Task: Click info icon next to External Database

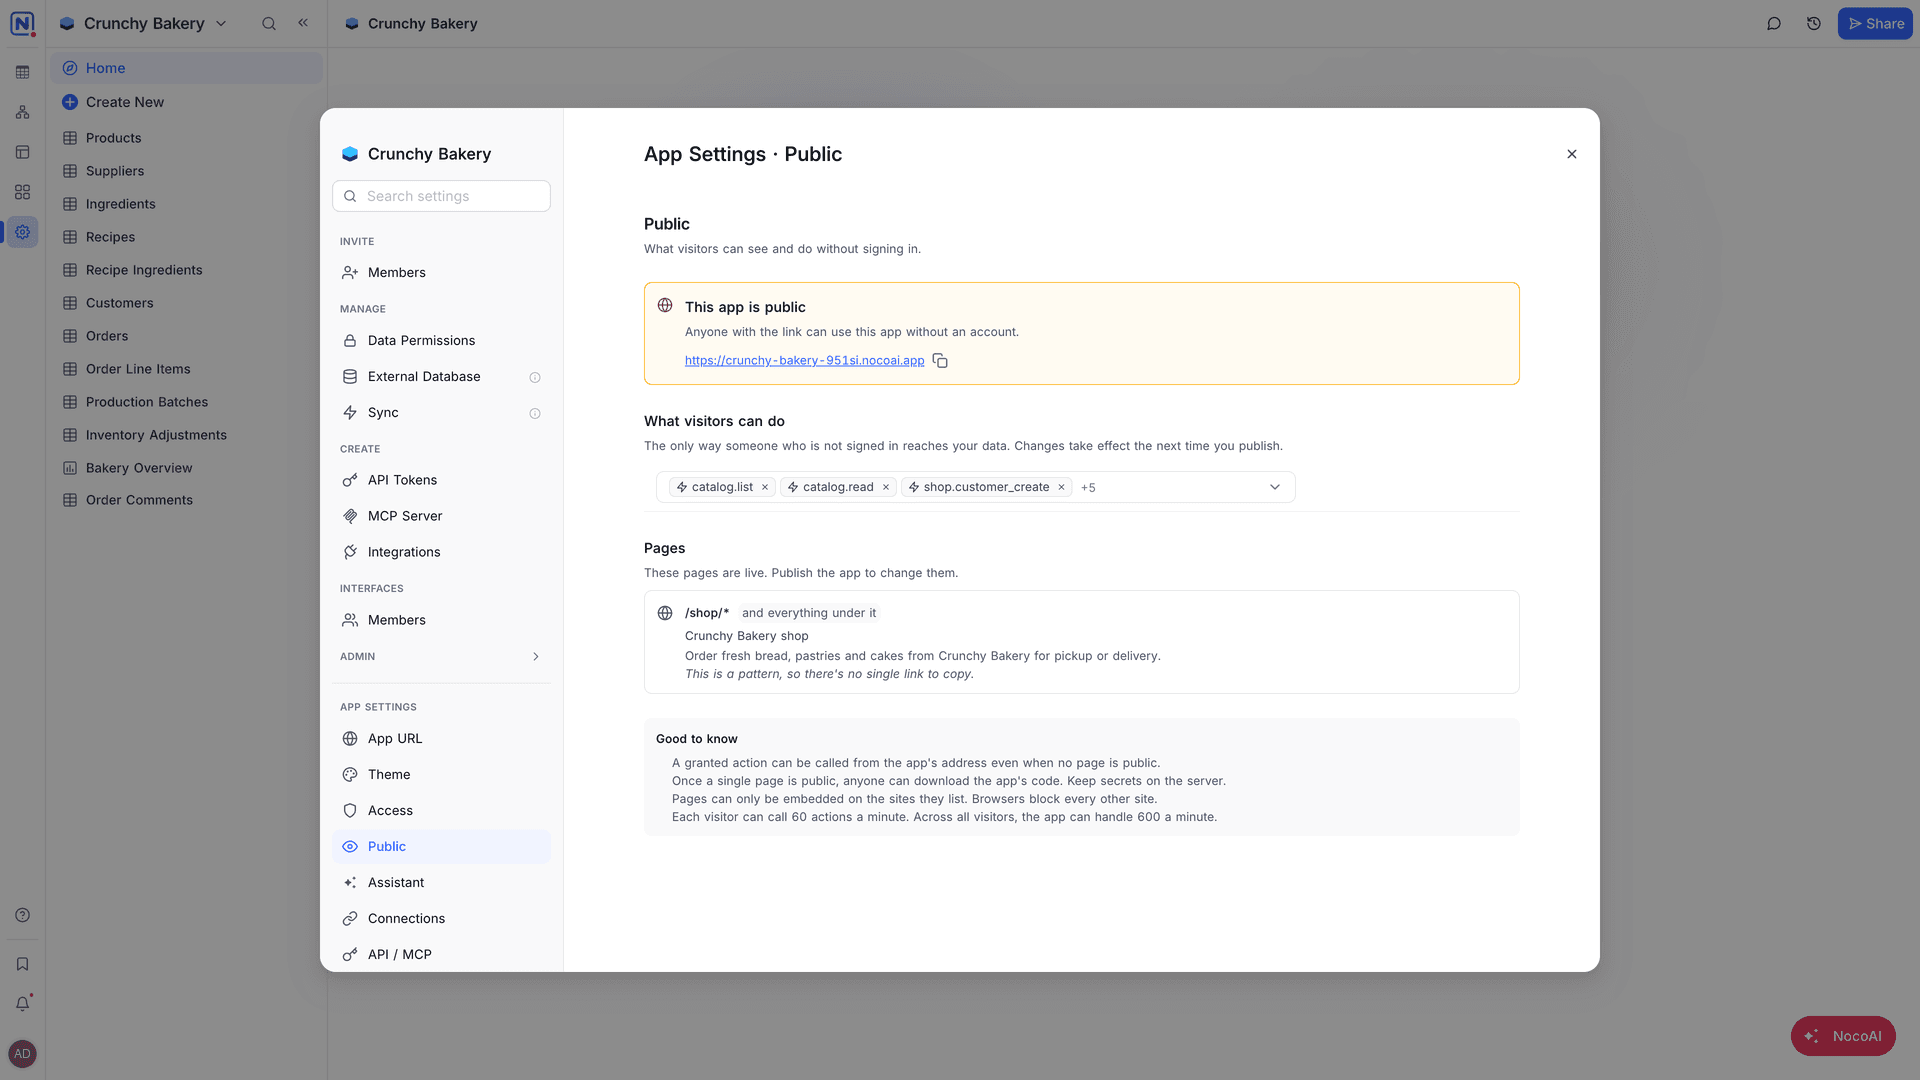Action: coord(535,377)
